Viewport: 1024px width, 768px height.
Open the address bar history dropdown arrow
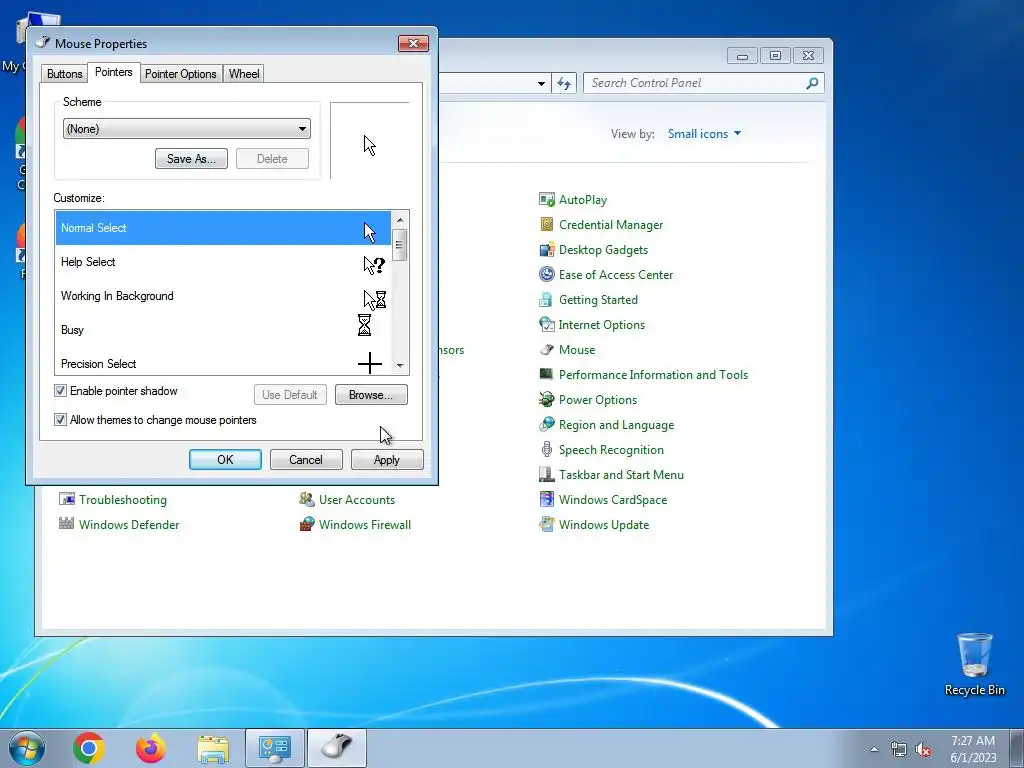tap(541, 84)
